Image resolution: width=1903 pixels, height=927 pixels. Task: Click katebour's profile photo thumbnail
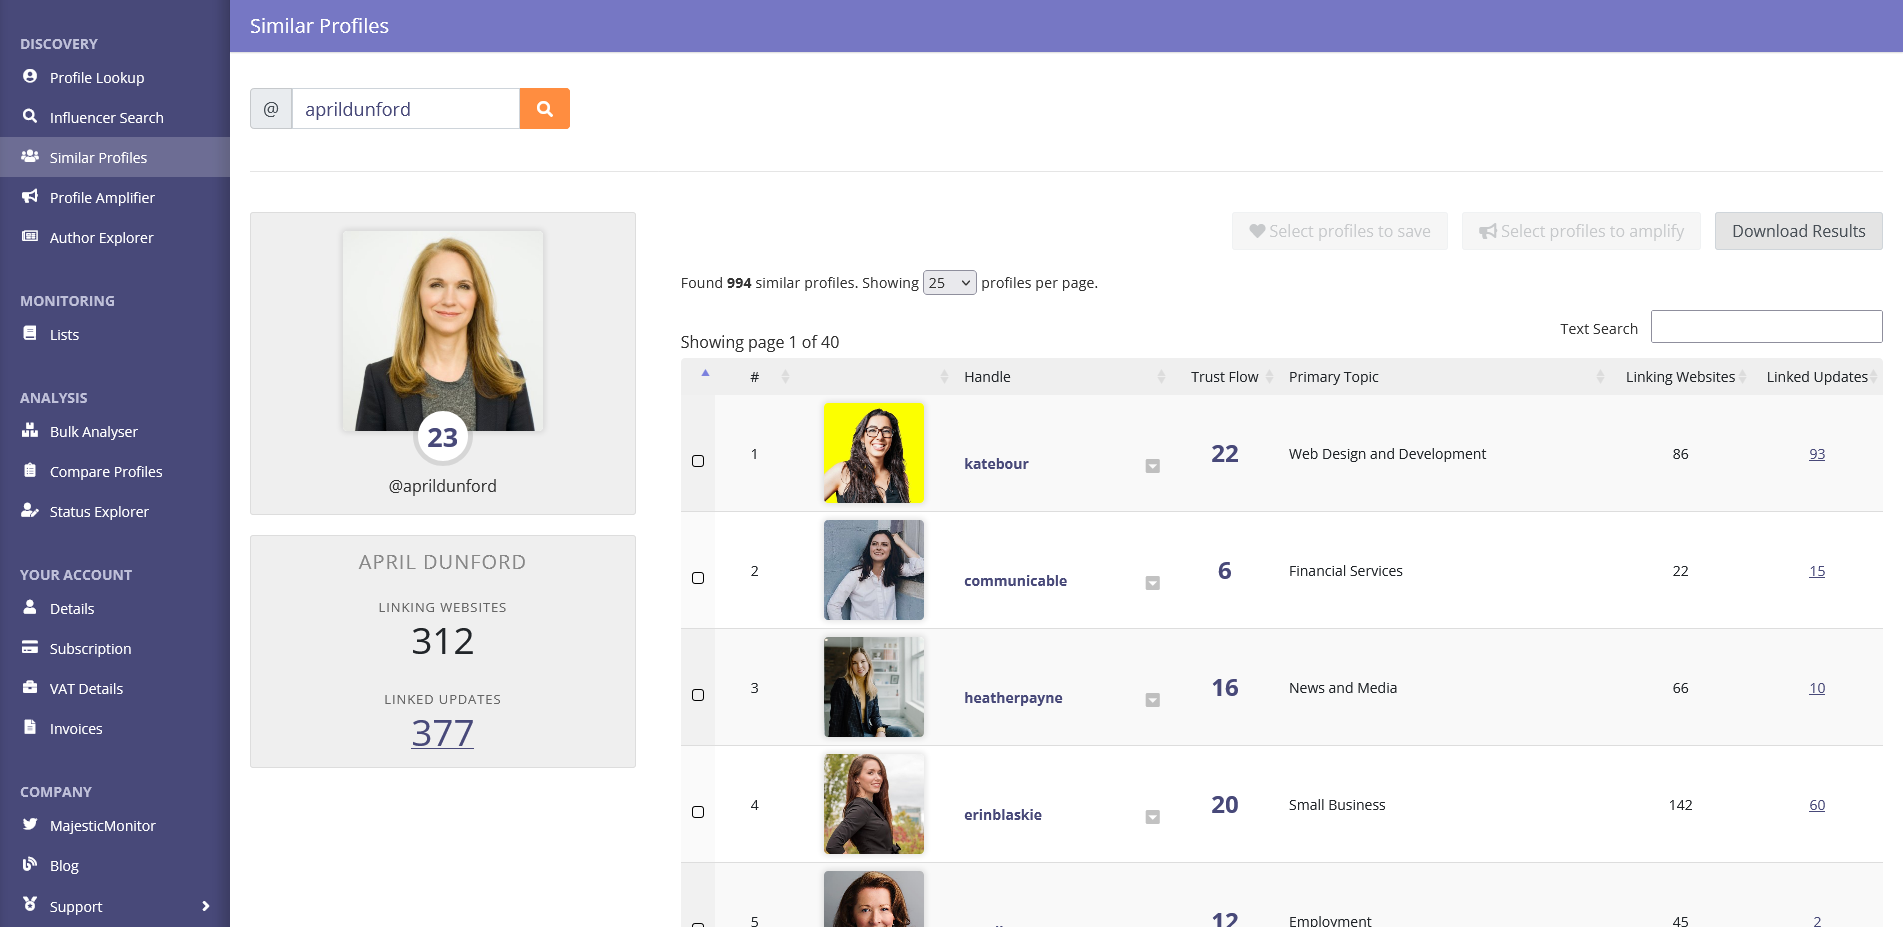(873, 453)
